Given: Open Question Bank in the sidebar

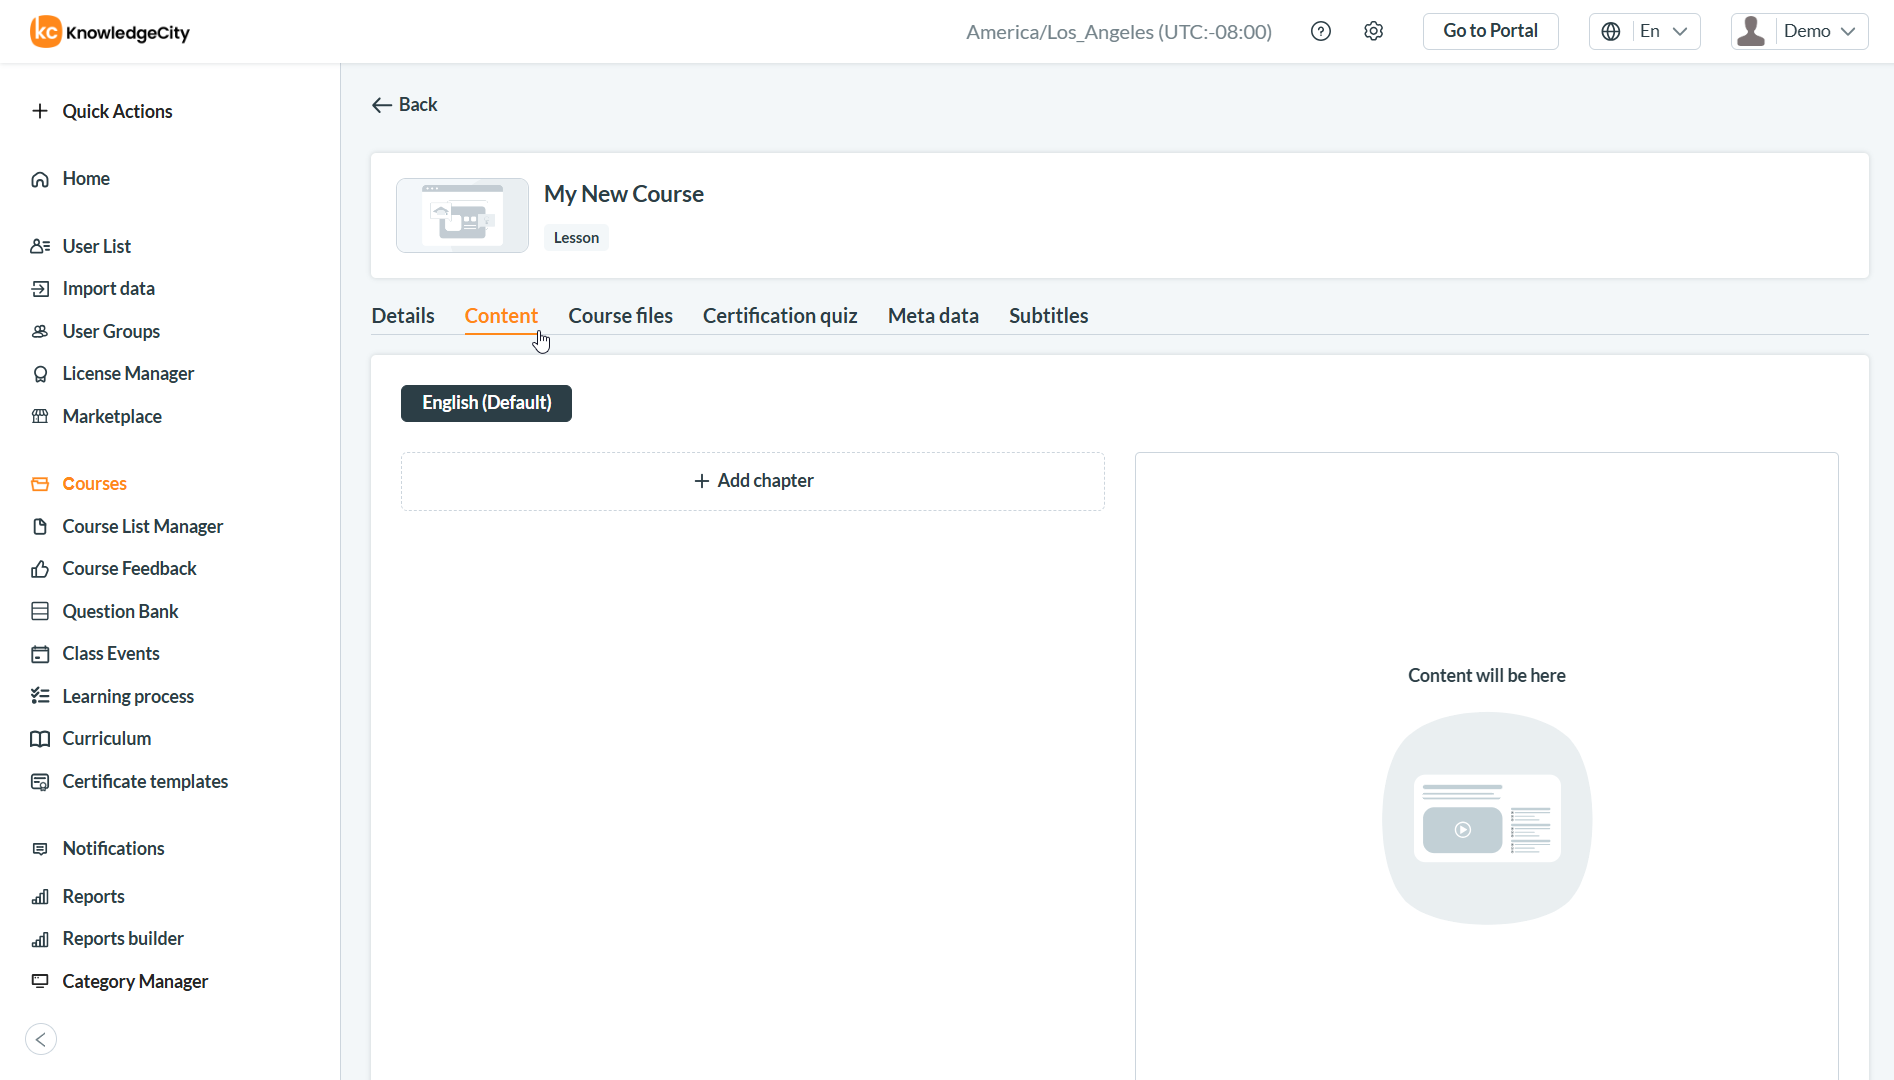Looking at the screenshot, I should [x=120, y=611].
